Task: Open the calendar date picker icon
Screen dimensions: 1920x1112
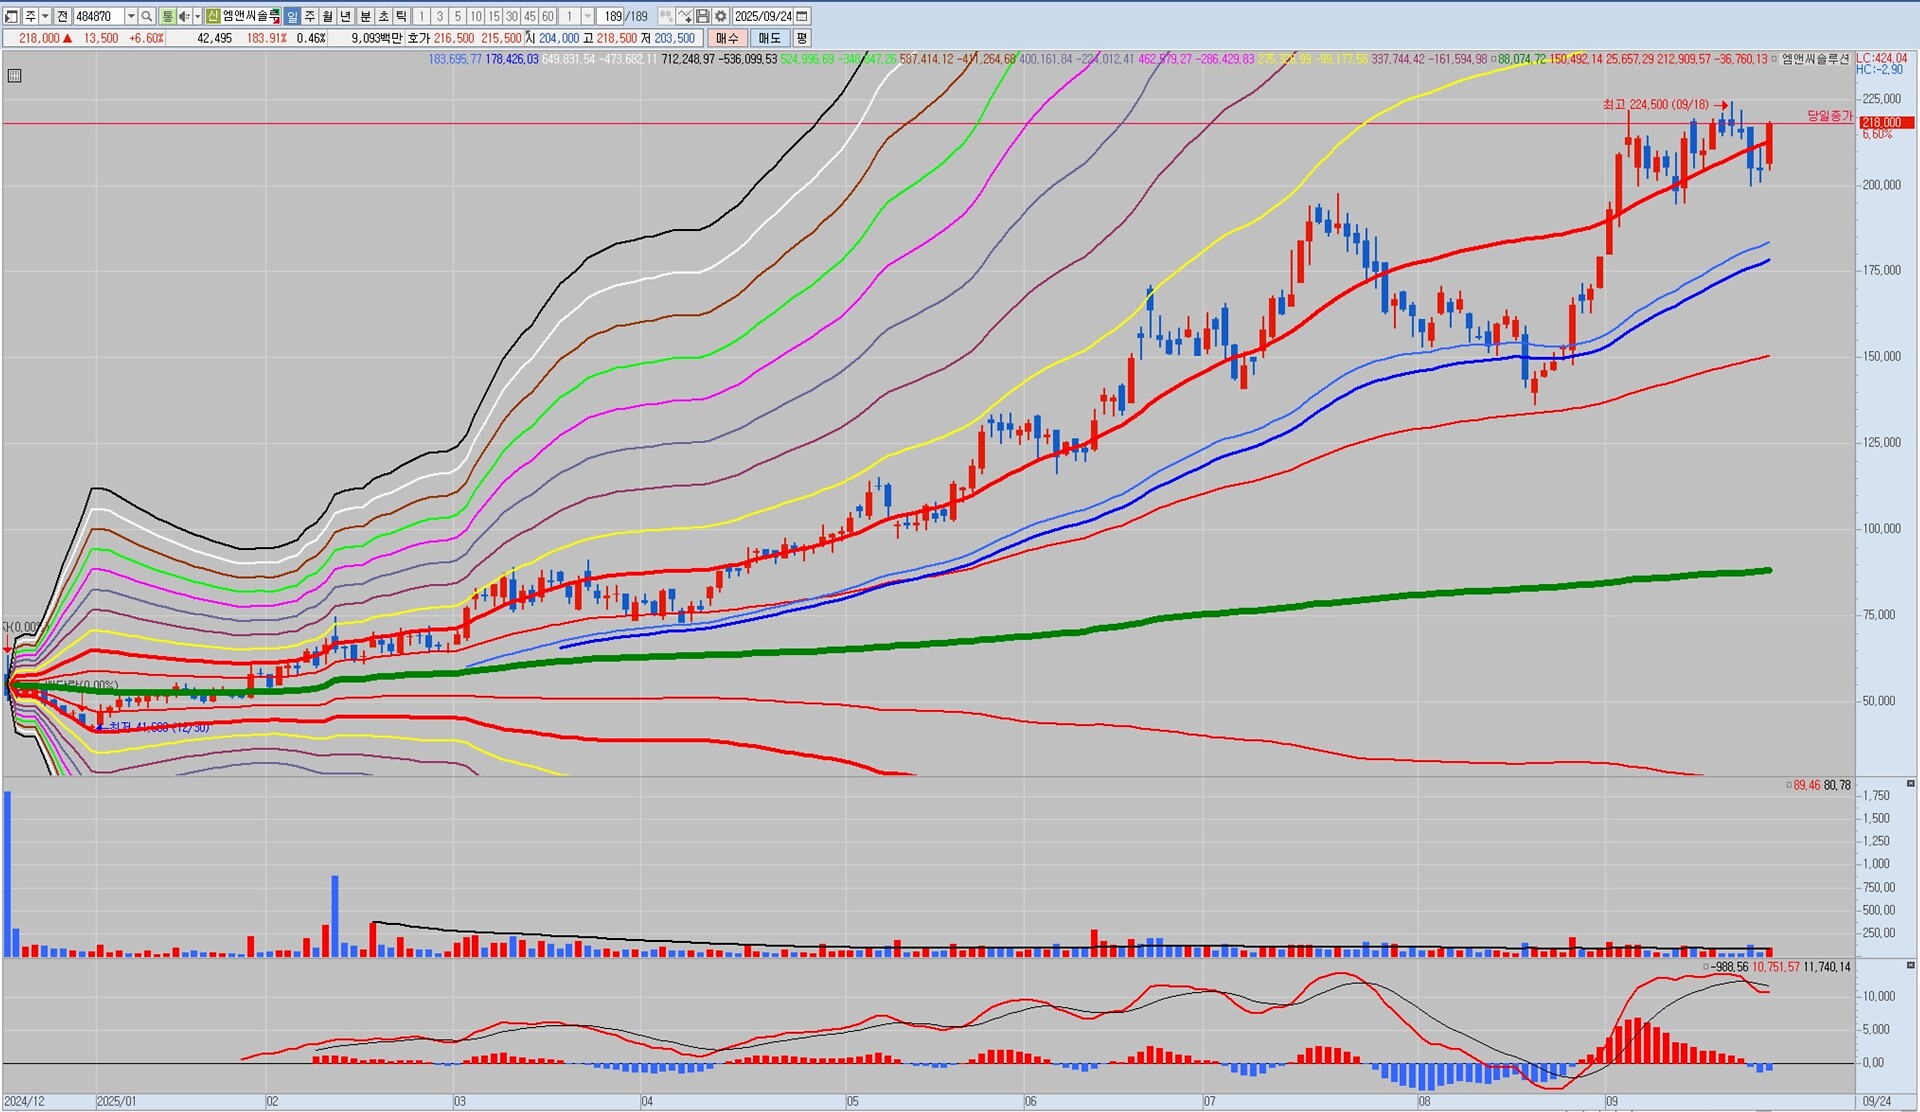Action: [802, 16]
